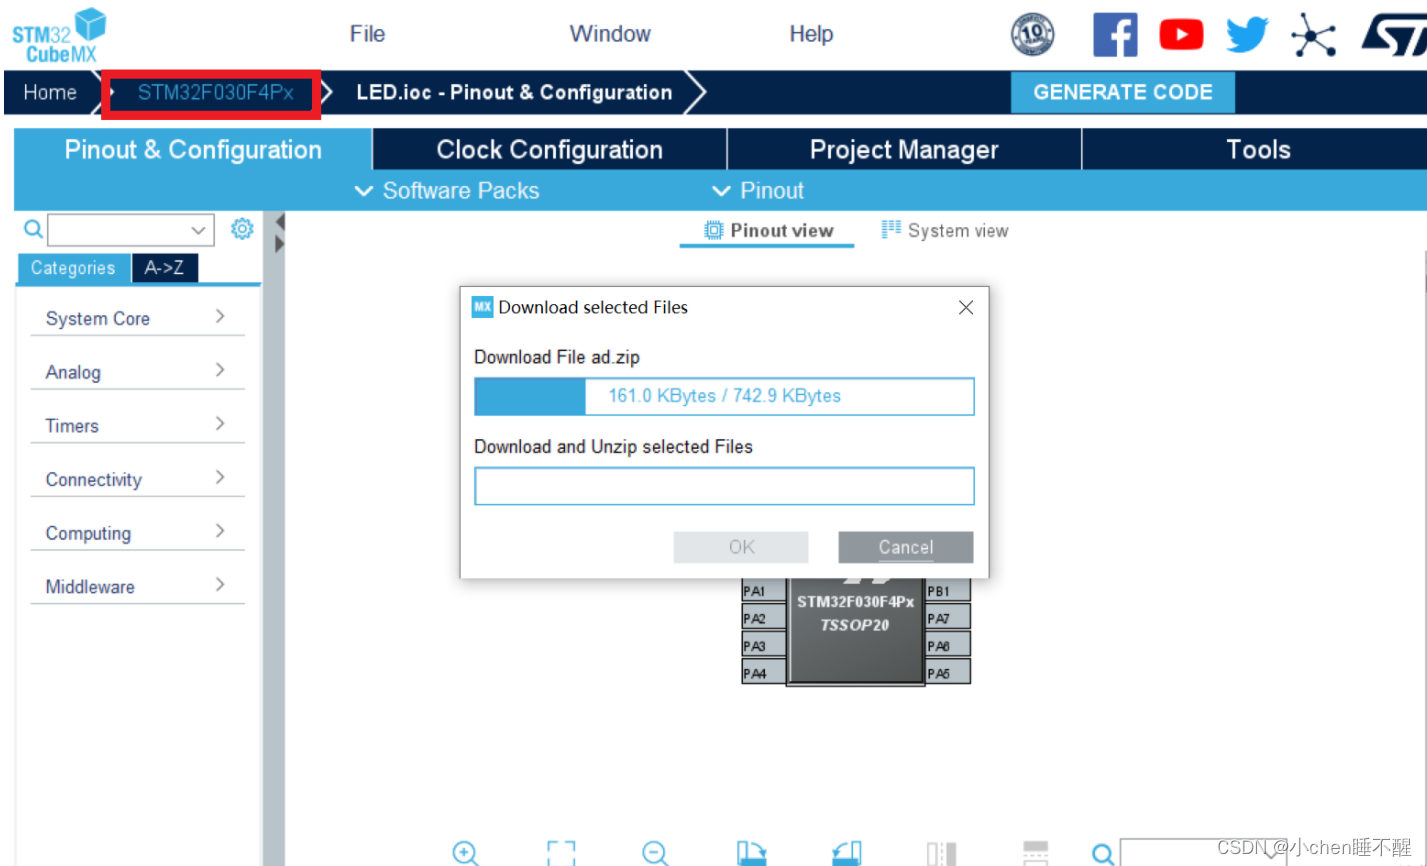Screen dimensions: 1427x866
Task: Click the Download File ad.zip label
Action: [557, 357]
